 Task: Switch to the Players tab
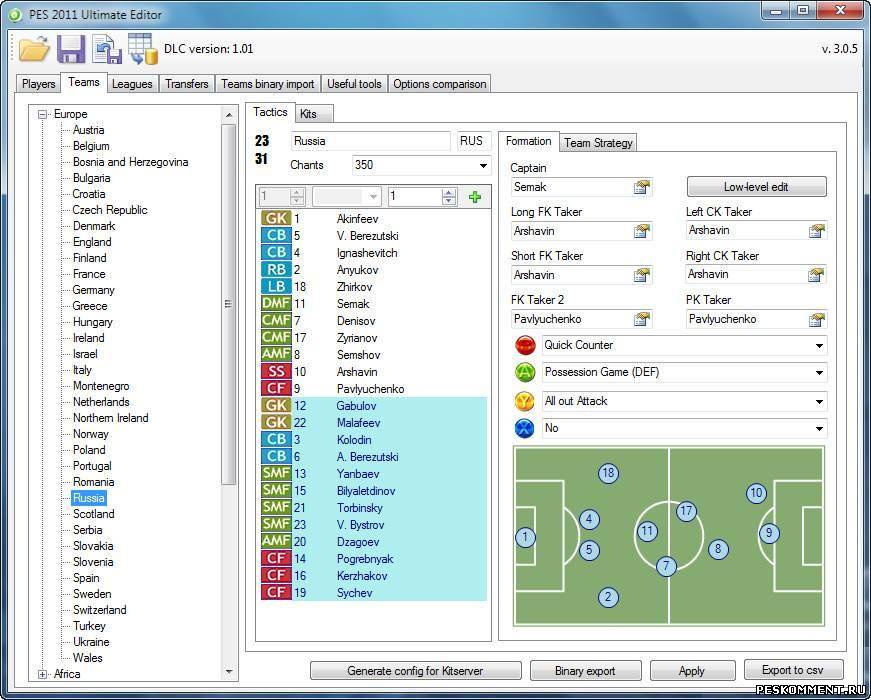point(38,84)
